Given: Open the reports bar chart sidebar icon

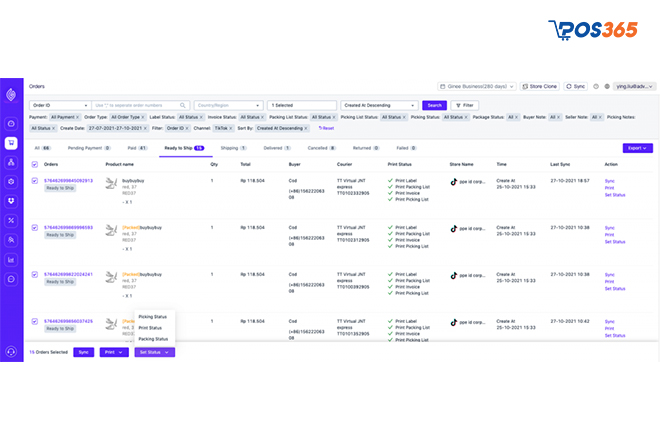Looking at the screenshot, I should pyautogui.click(x=11, y=259).
